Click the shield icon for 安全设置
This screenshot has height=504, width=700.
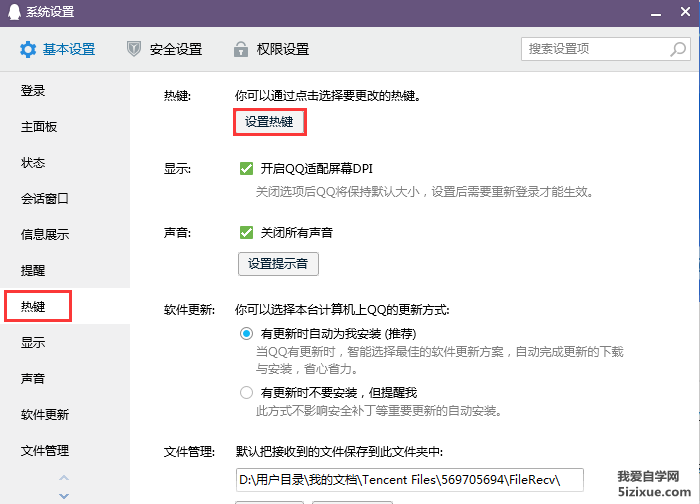tap(133, 49)
